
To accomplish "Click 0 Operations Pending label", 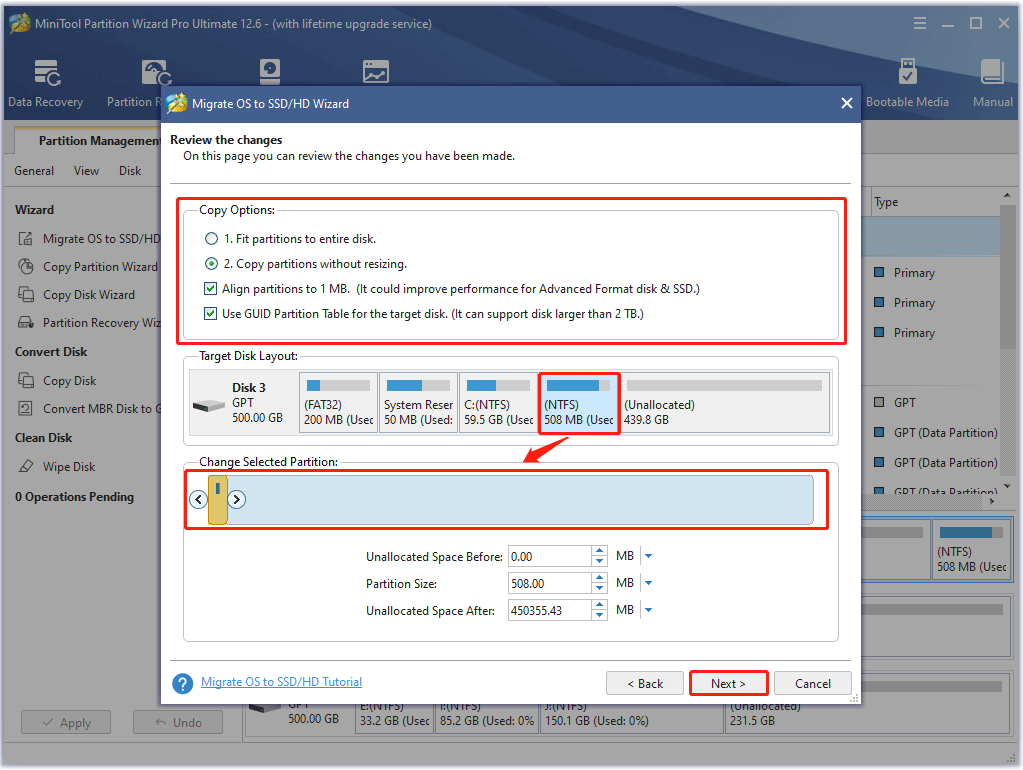I will (x=74, y=497).
